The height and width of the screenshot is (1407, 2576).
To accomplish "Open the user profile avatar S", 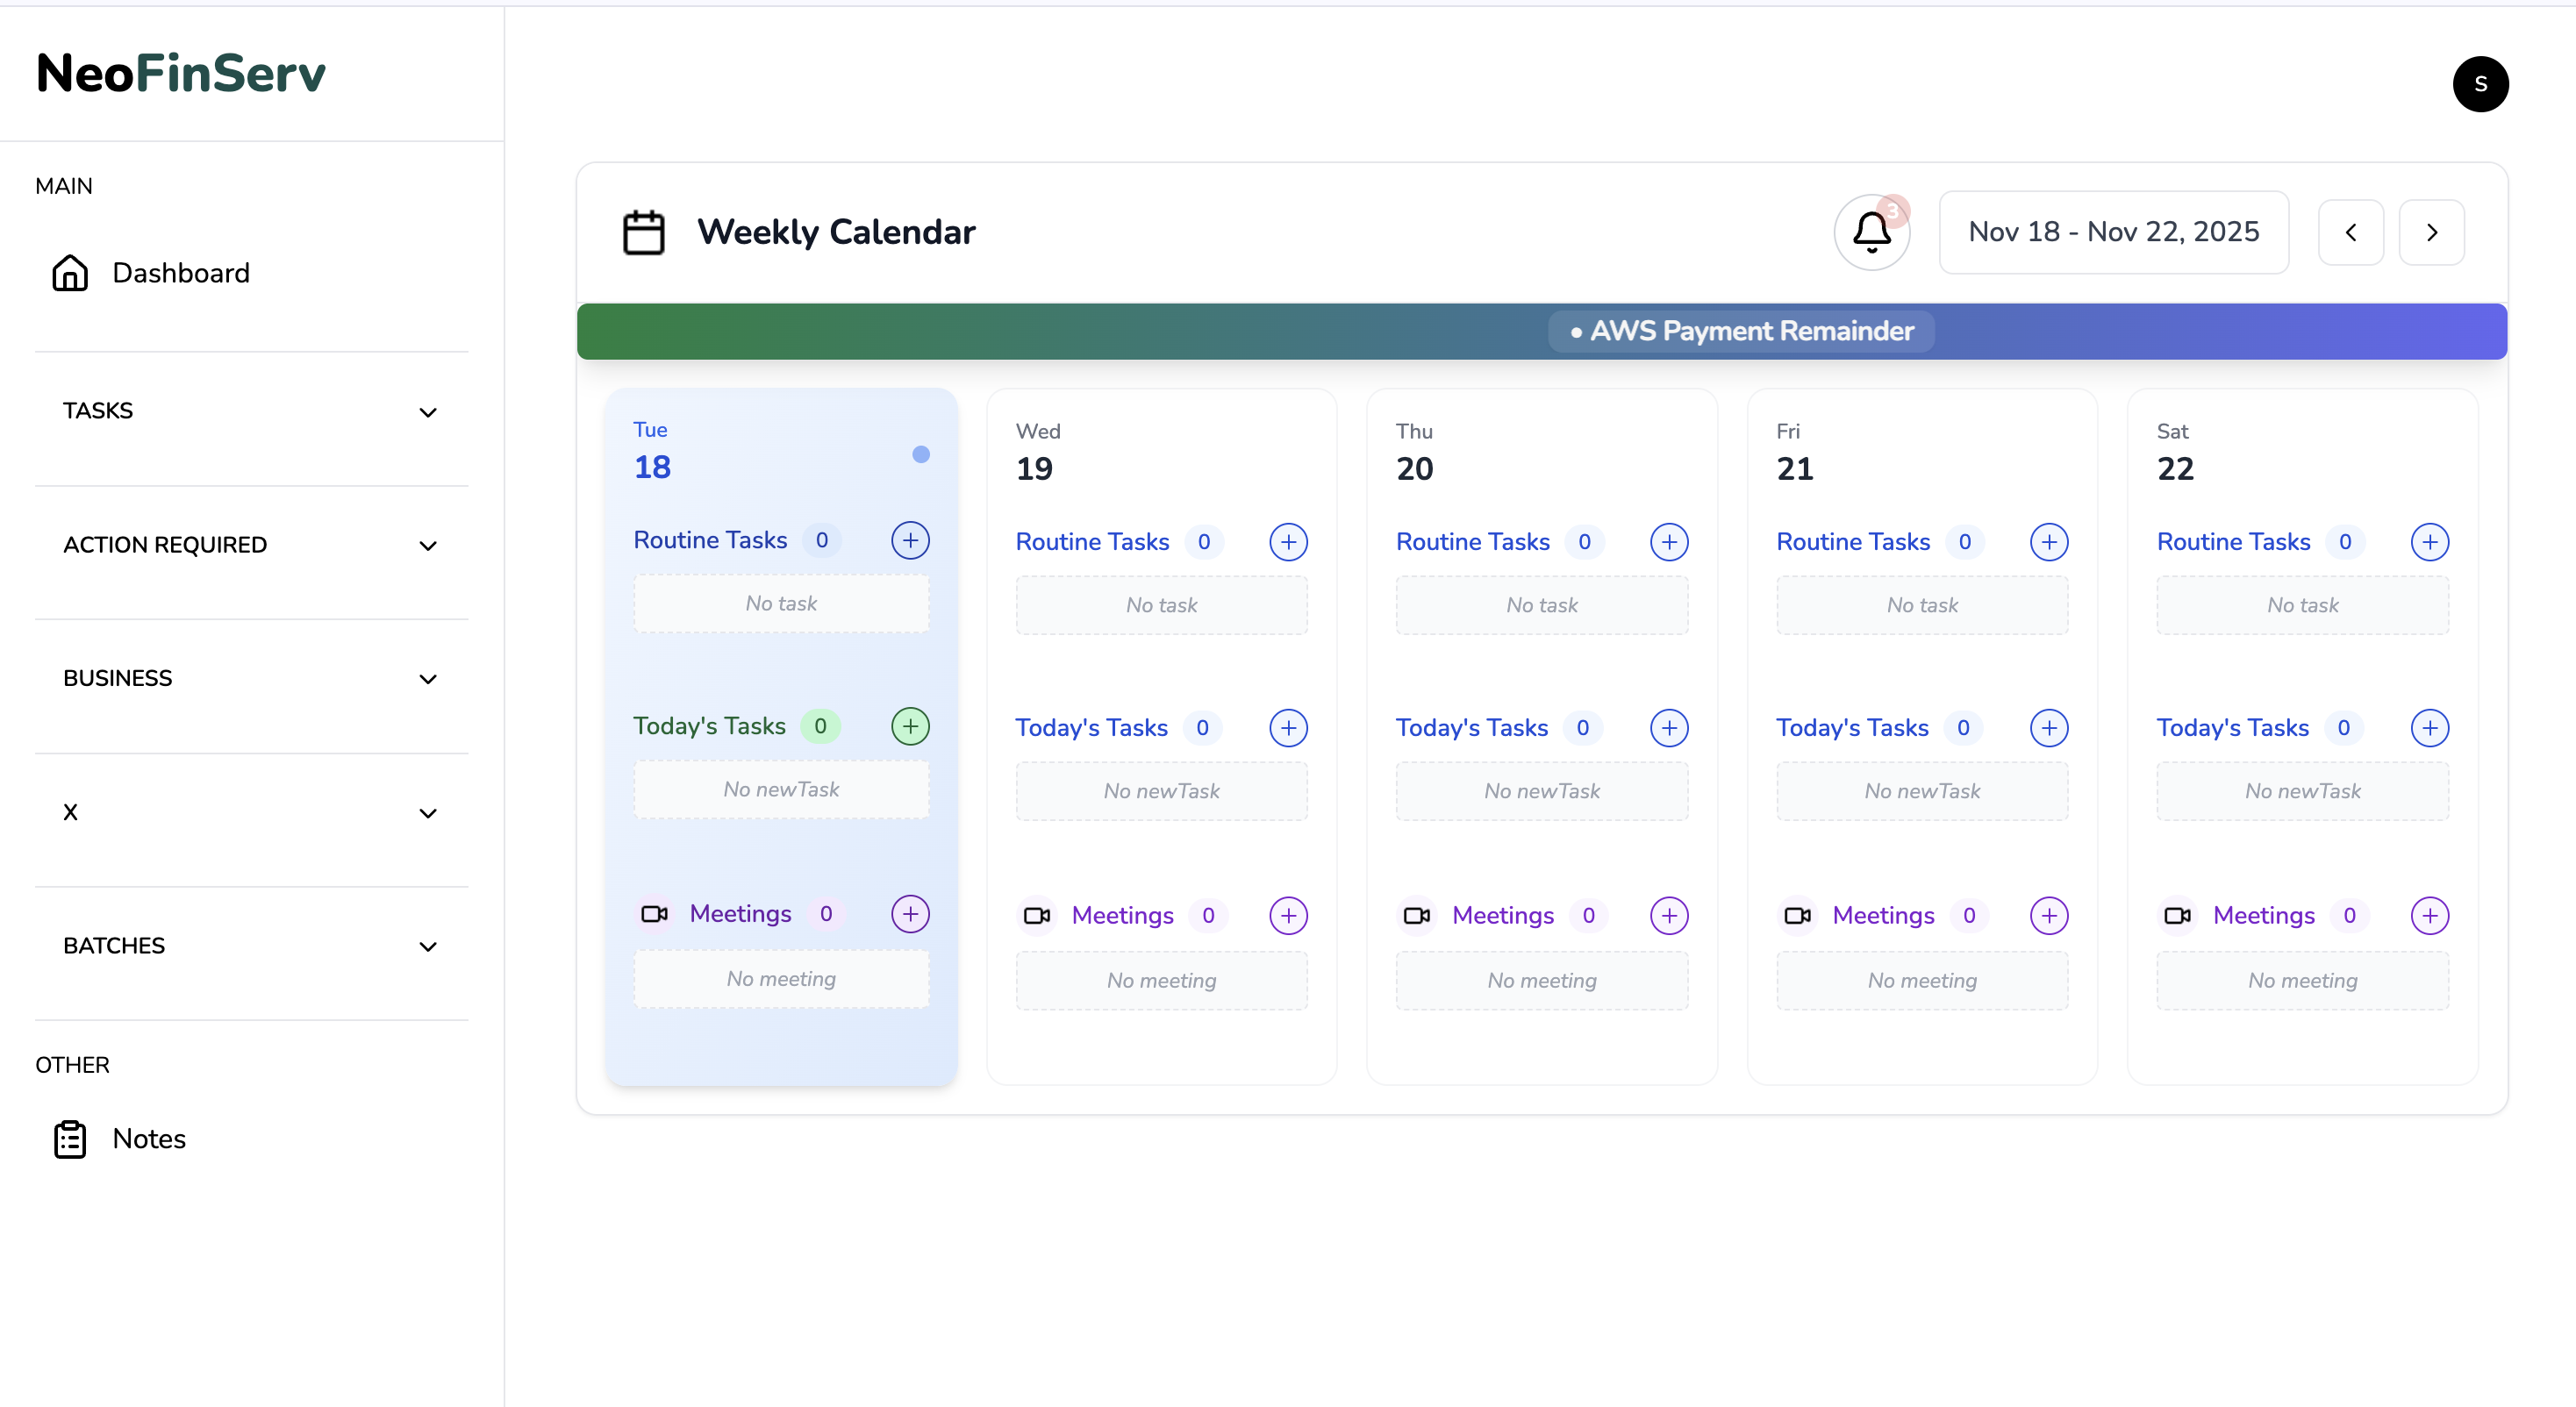I will point(2479,84).
